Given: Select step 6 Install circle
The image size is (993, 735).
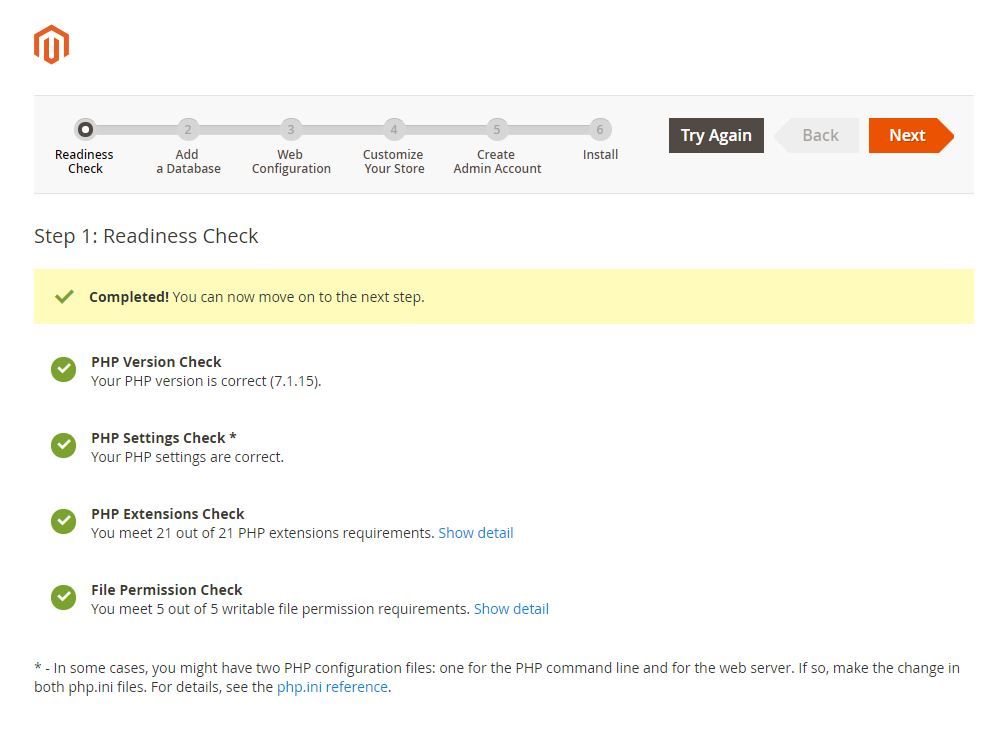Looking at the screenshot, I should point(600,129).
